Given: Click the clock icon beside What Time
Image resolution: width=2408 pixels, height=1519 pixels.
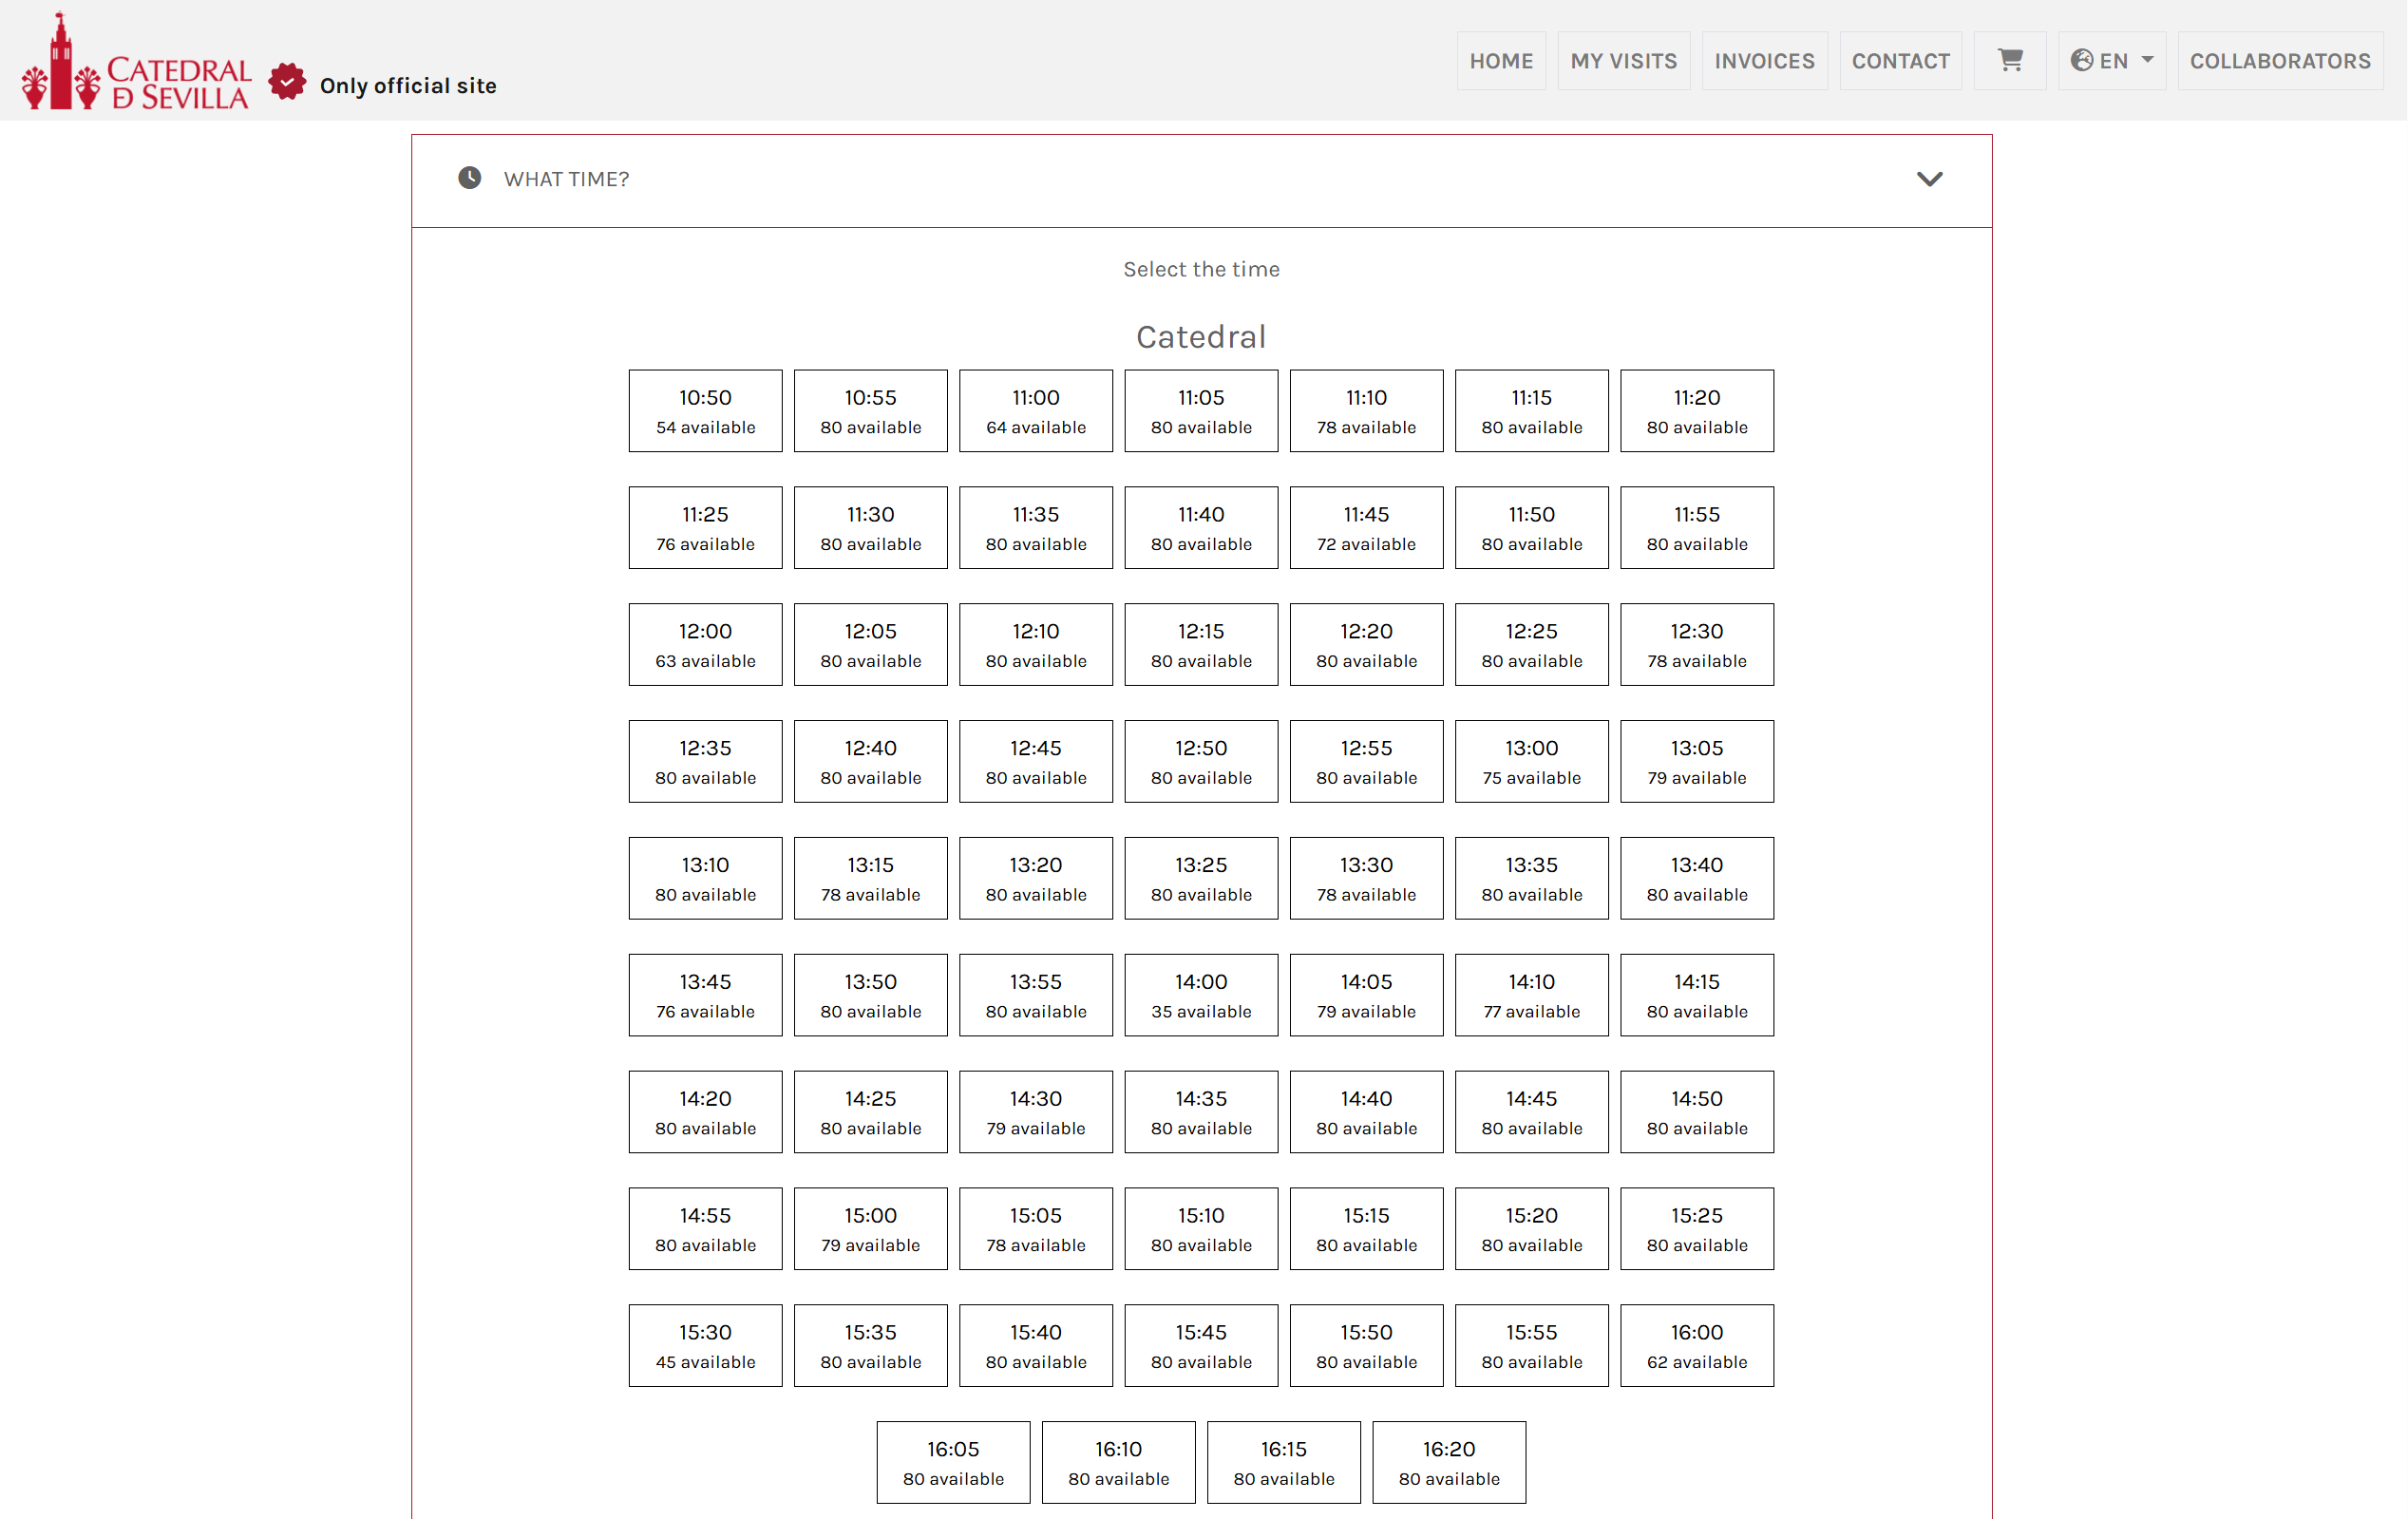Looking at the screenshot, I should [x=469, y=178].
